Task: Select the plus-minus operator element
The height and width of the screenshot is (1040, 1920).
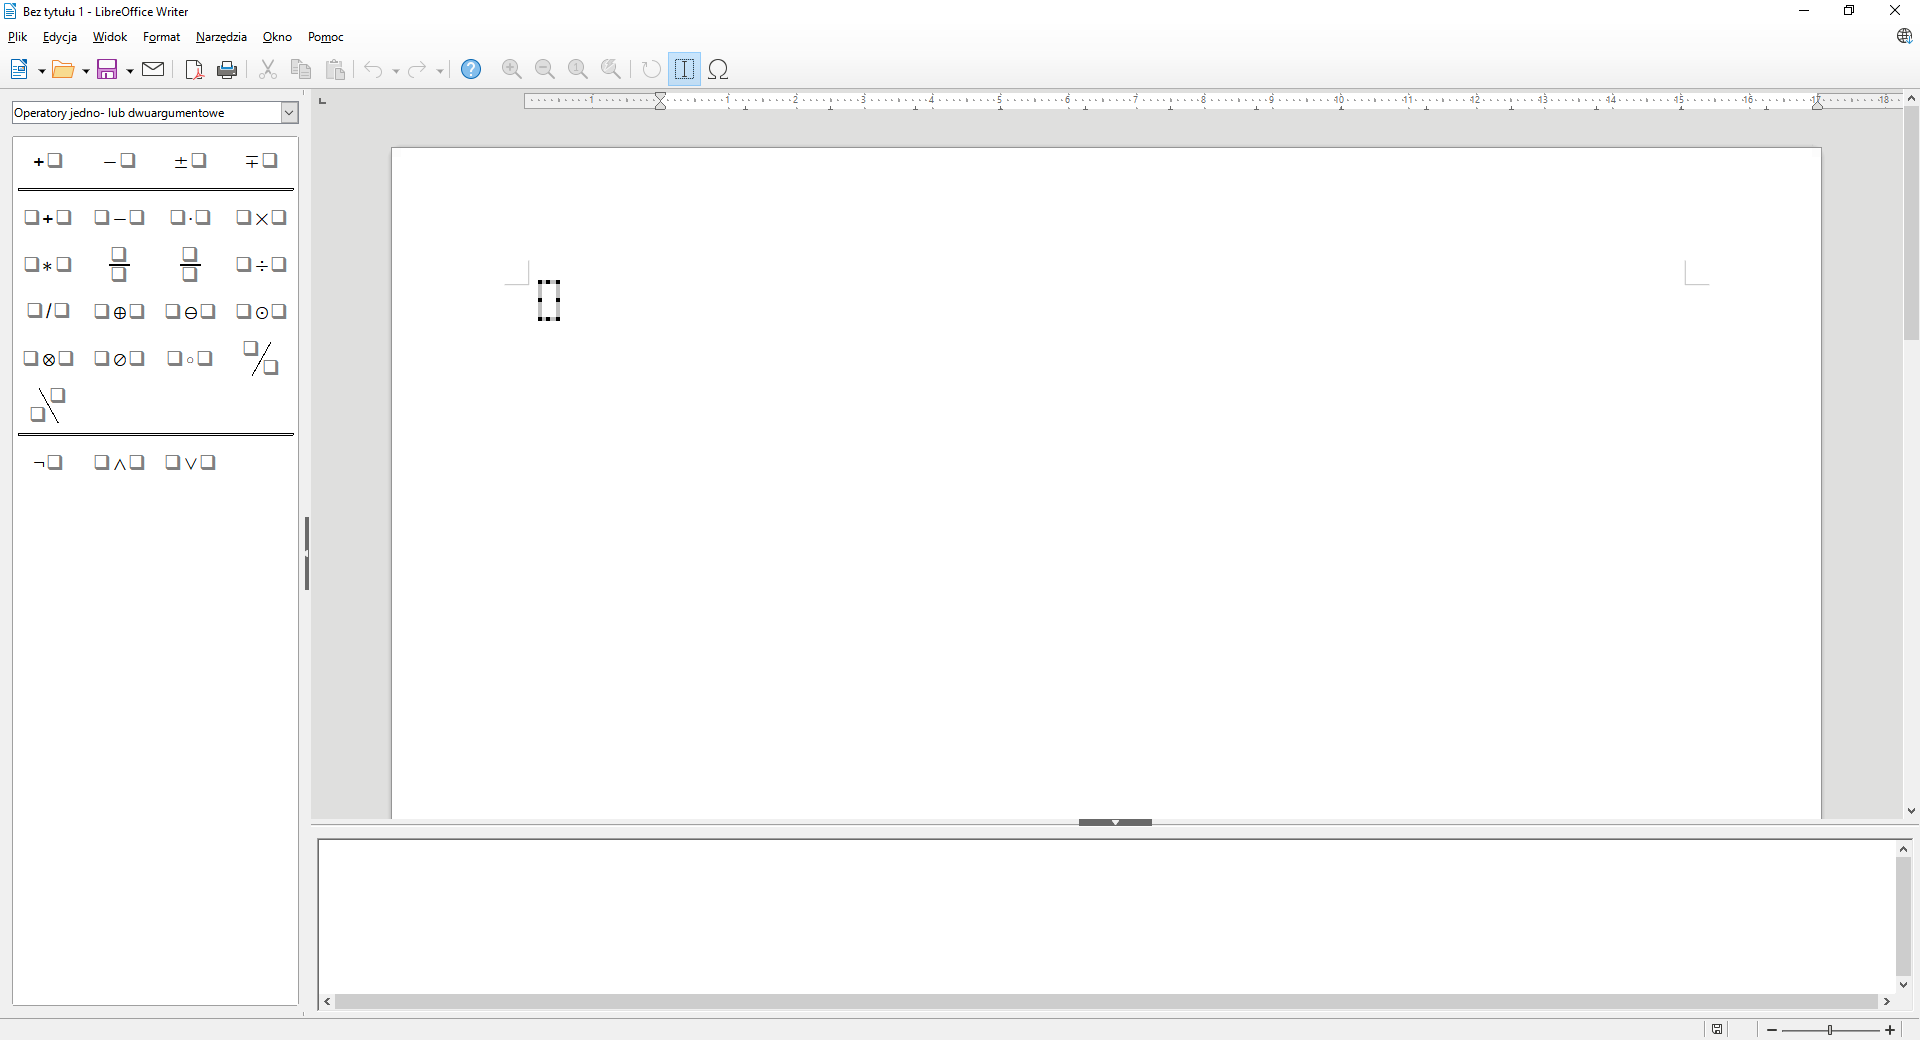Action: point(190,160)
